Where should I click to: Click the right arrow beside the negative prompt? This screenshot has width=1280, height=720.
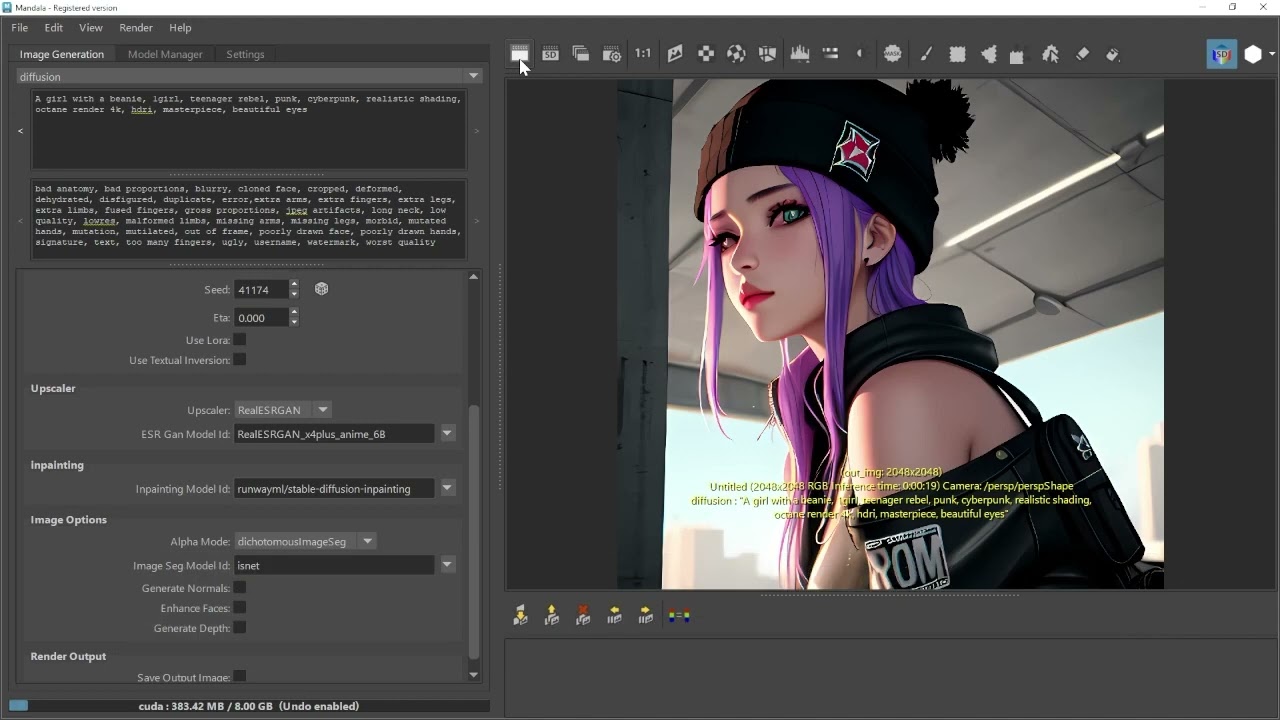point(477,221)
